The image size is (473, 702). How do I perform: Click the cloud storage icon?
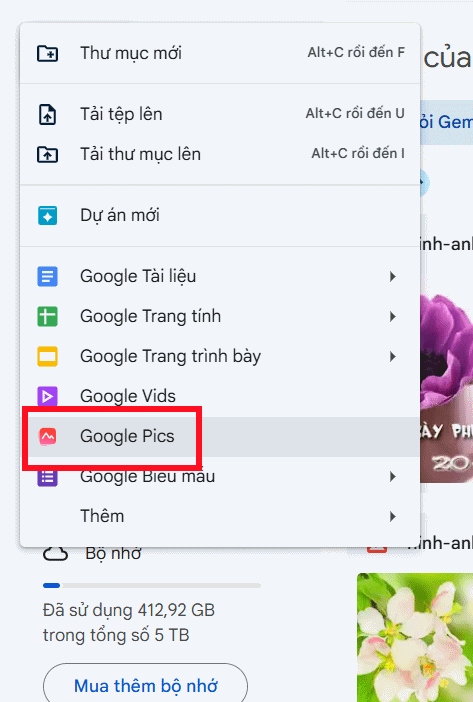click(55, 554)
